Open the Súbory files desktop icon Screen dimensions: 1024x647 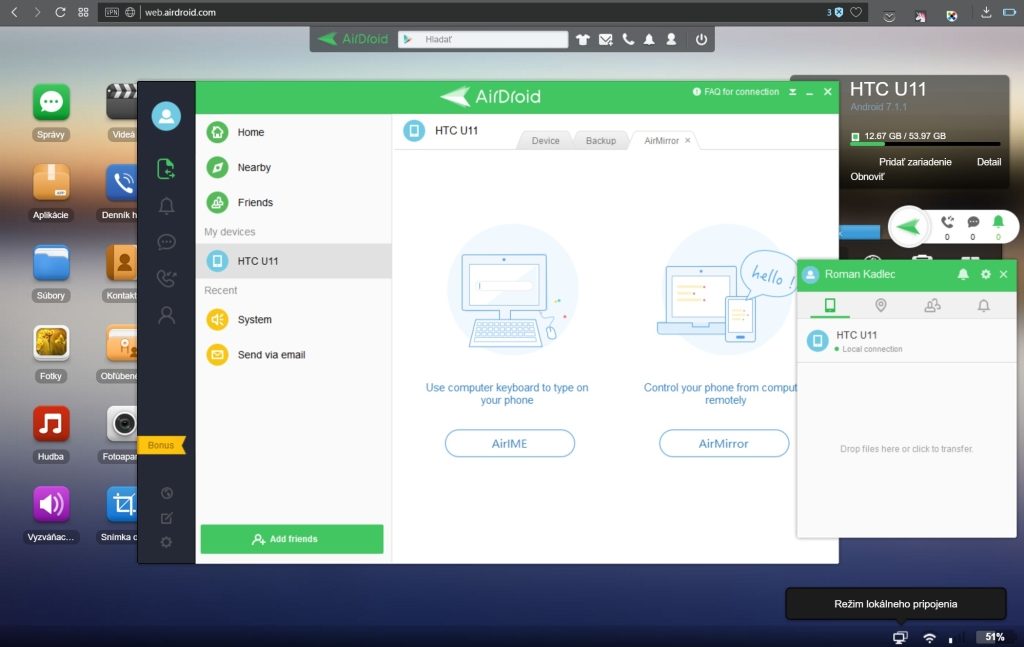click(51, 263)
